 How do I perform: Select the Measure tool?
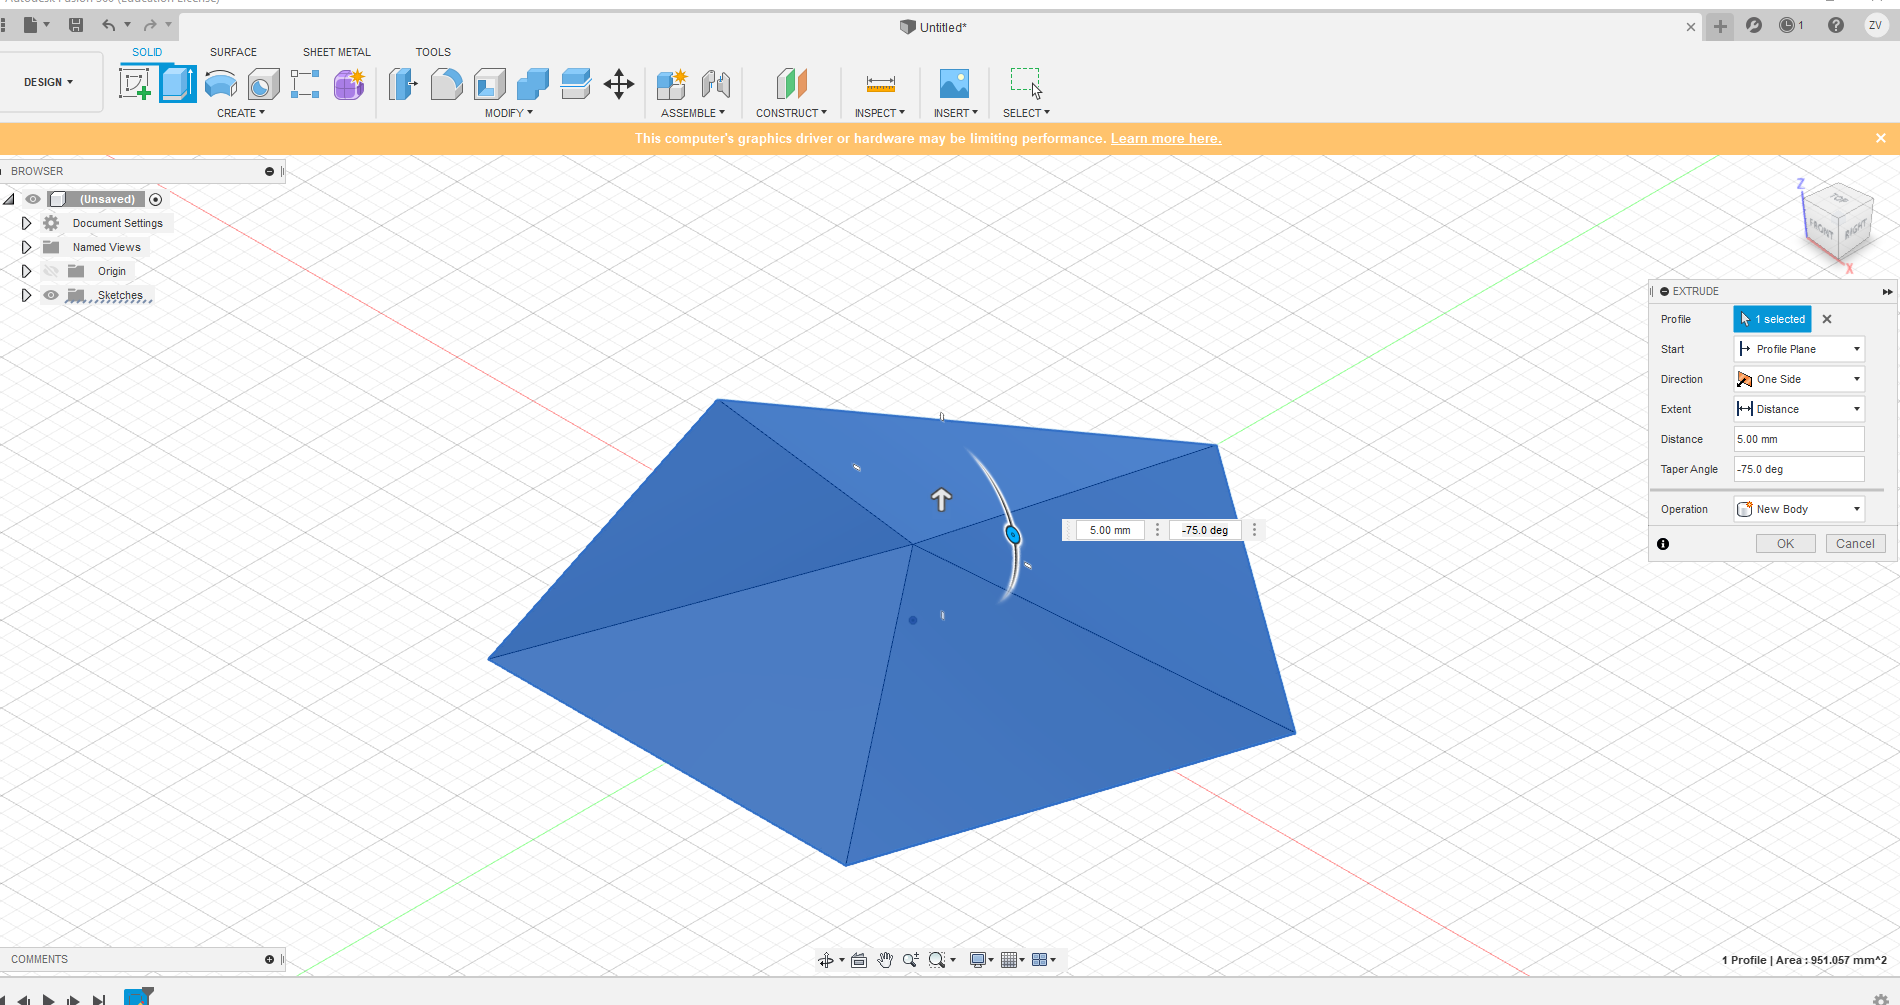click(880, 84)
